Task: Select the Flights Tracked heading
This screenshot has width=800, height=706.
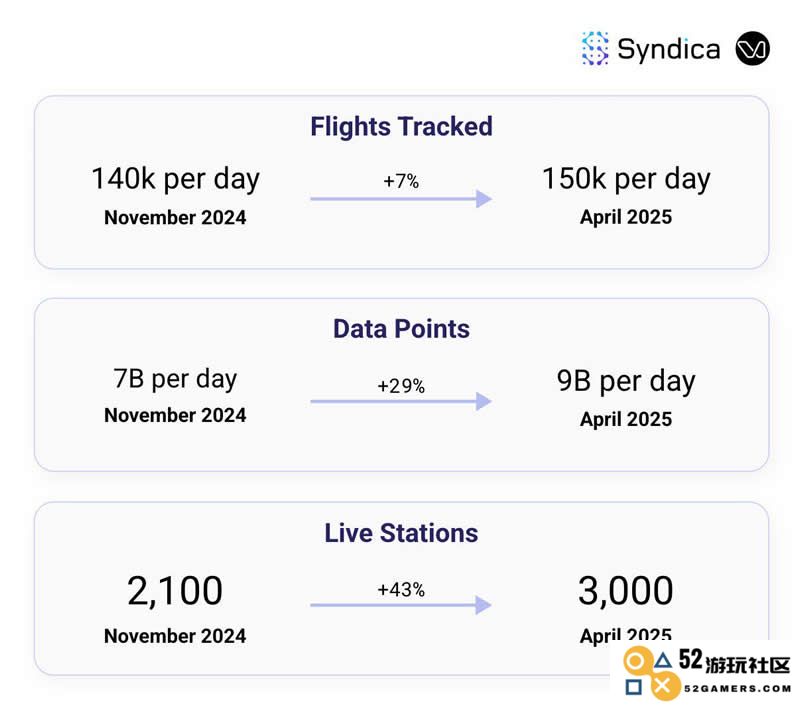Action: coord(402,127)
